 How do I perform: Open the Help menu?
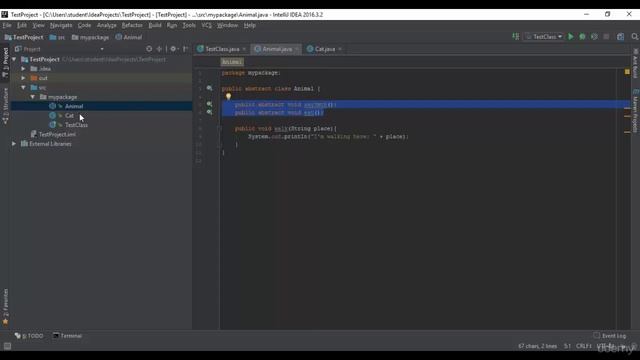click(x=249, y=25)
